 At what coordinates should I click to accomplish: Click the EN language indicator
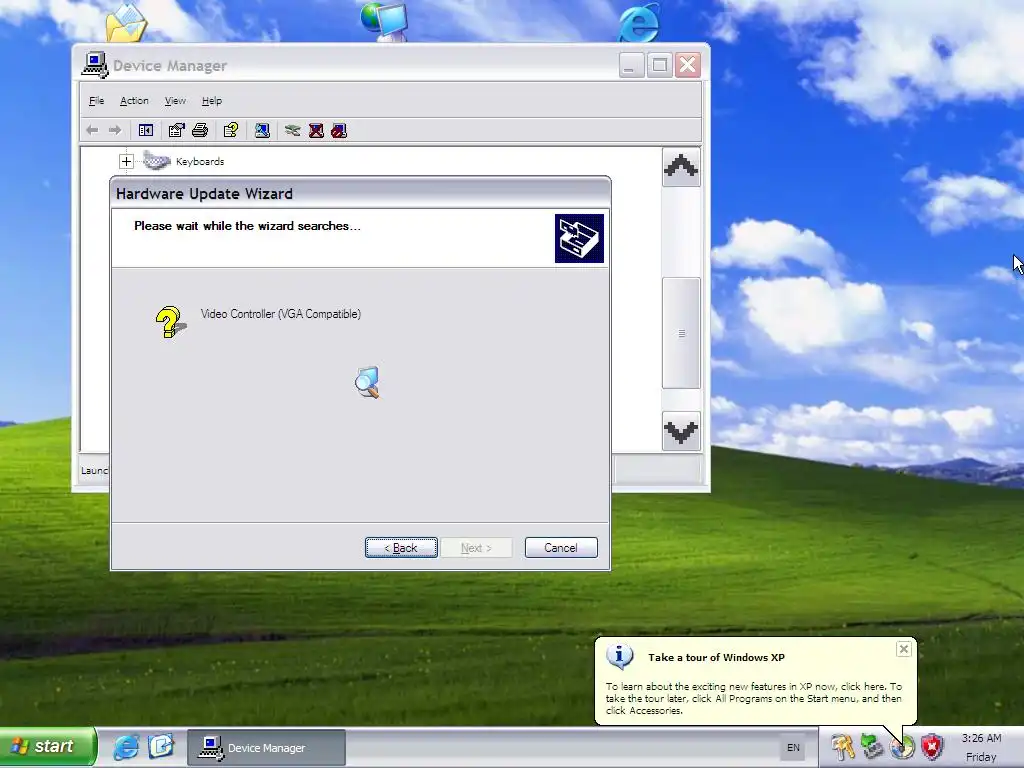pos(793,748)
